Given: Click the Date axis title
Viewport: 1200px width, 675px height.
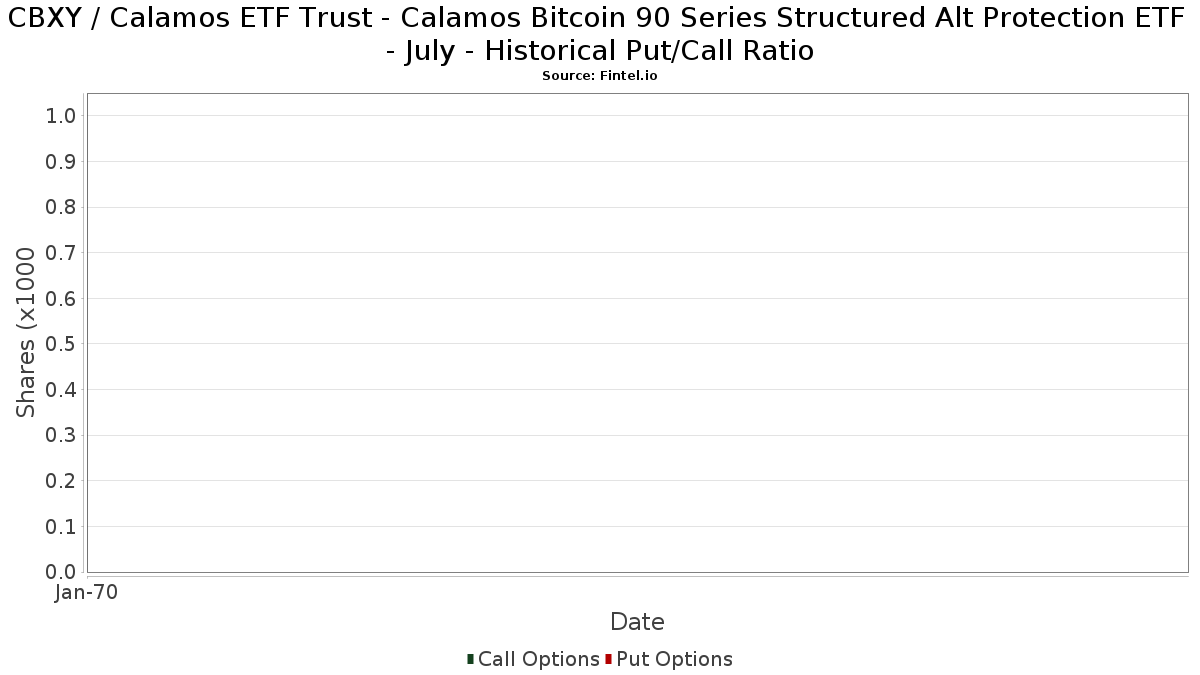Looking at the screenshot, I should click(x=637, y=622).
